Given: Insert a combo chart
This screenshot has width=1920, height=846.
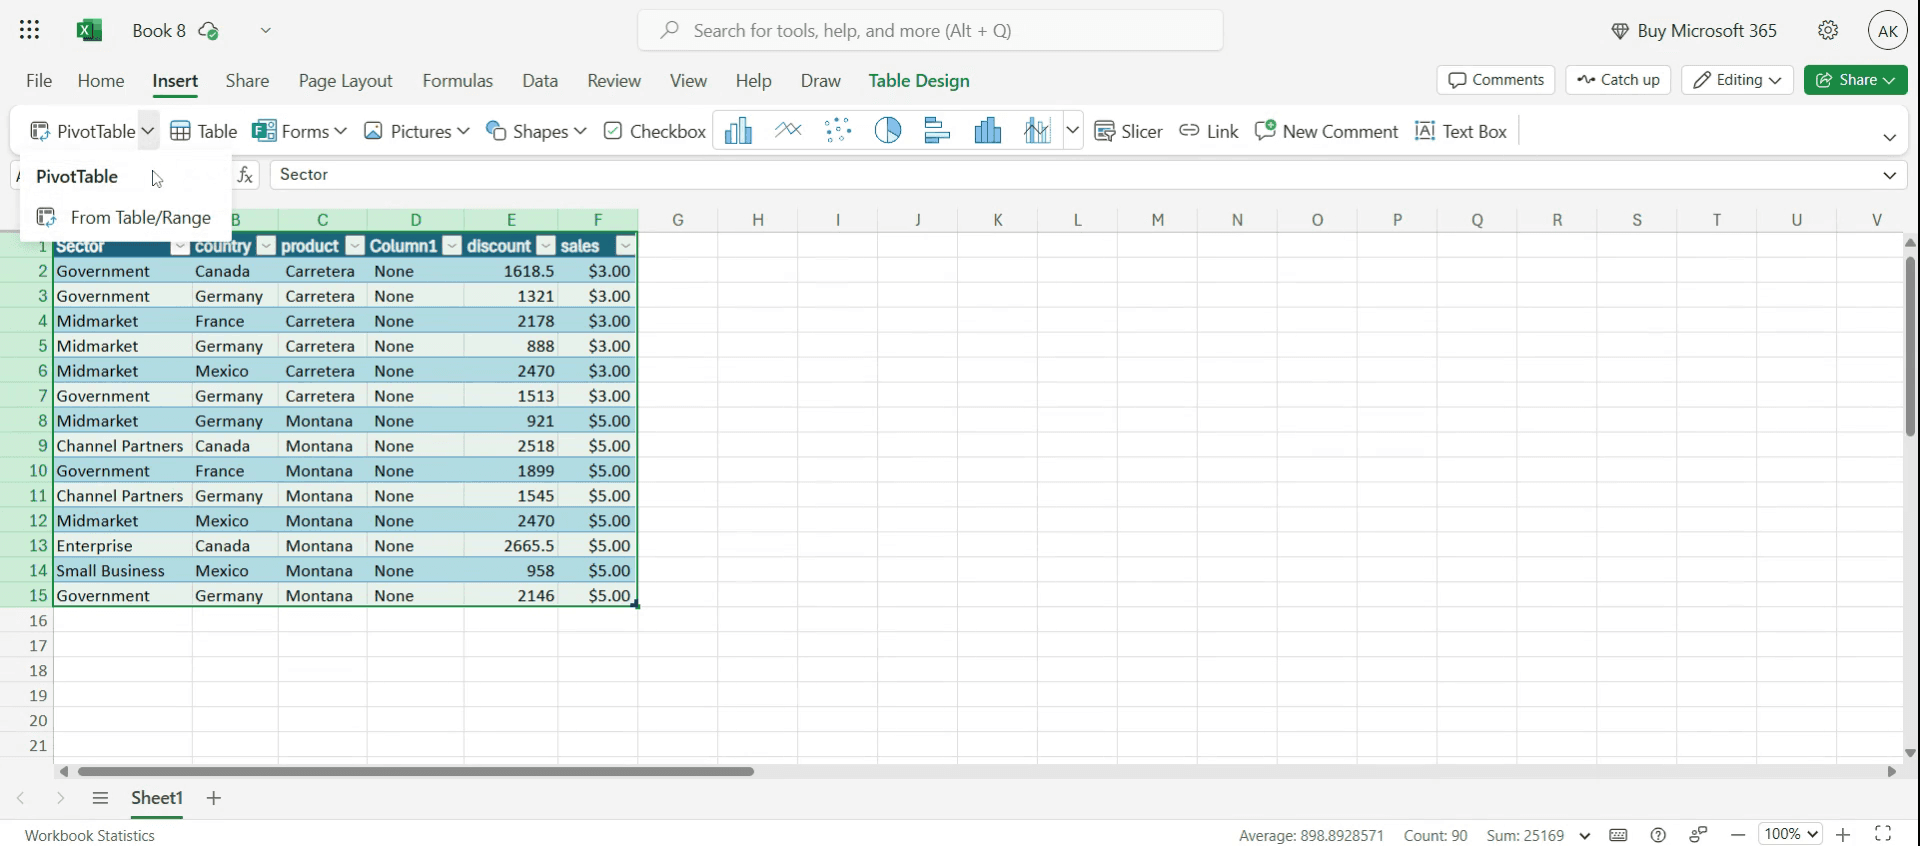Looking at the screenshot, I should pyautogui.click(x=1037, y=131).
